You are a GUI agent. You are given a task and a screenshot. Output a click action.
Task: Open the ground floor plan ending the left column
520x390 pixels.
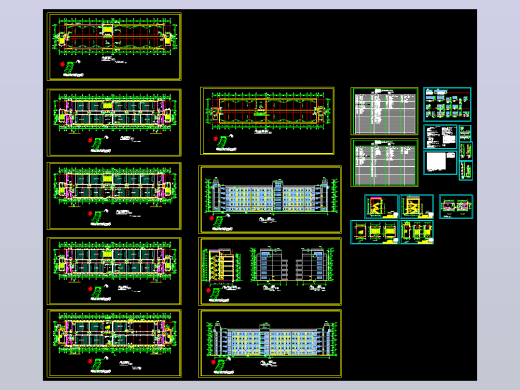pyautogui.click(x=114, y=343)
